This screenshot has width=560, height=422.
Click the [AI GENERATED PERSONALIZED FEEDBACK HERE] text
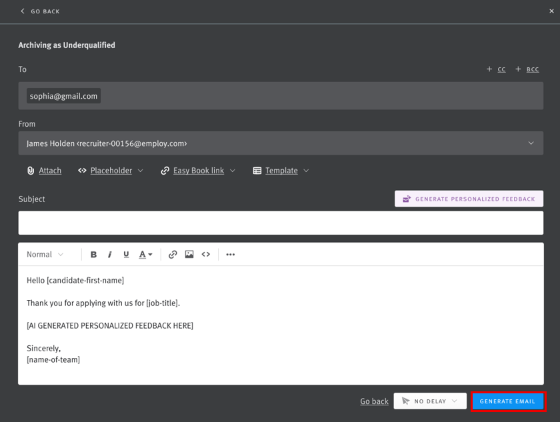tap(110, 326)
